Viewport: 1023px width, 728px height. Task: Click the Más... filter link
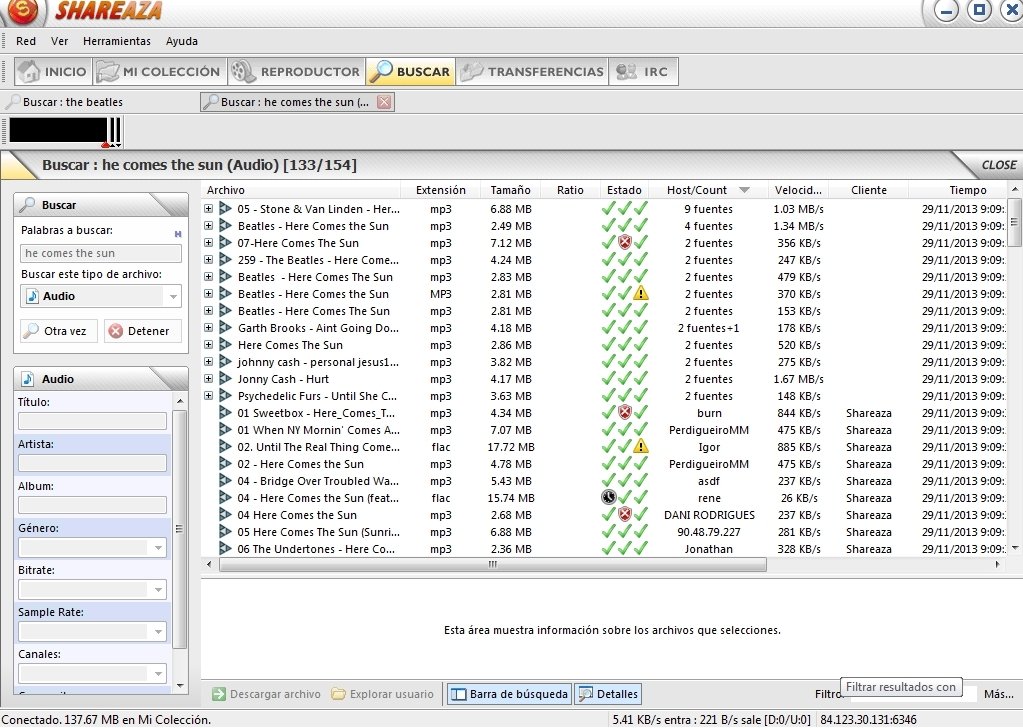pyautogui.click(x=999, y=694)
